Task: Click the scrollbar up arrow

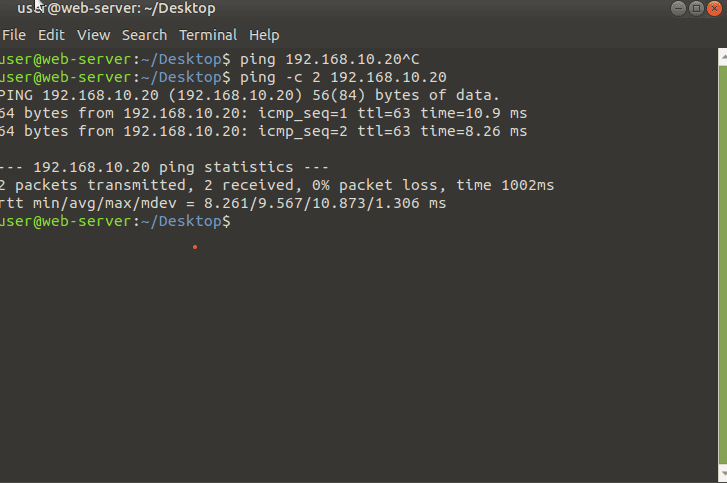Action: (723, 57)
